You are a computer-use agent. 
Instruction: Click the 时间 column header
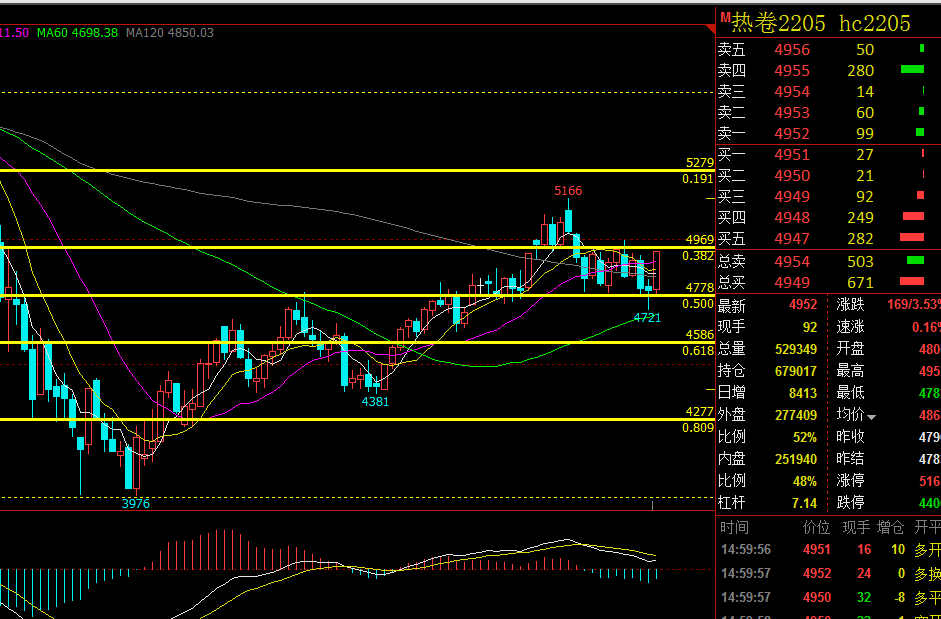click(735, 528)
